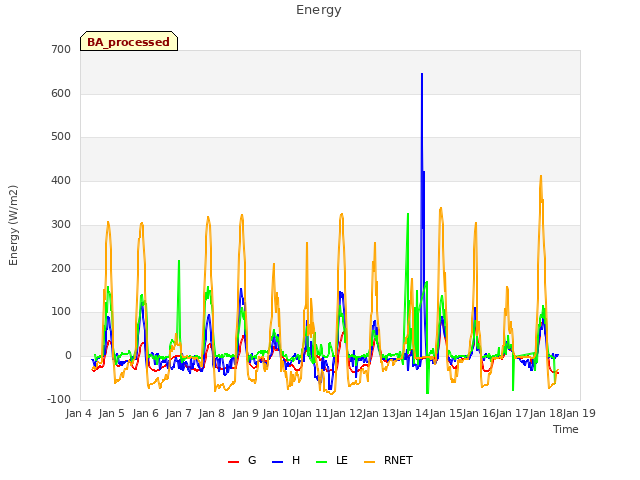The width and height of the screenshot is (640, 480).
Task: Click the blue H legend color marker
Action: (277, 462)
